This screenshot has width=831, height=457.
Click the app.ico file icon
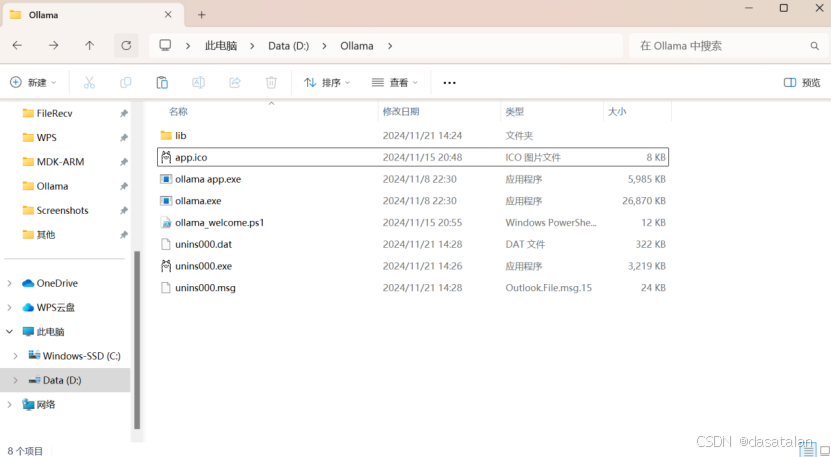coord(166,157)
